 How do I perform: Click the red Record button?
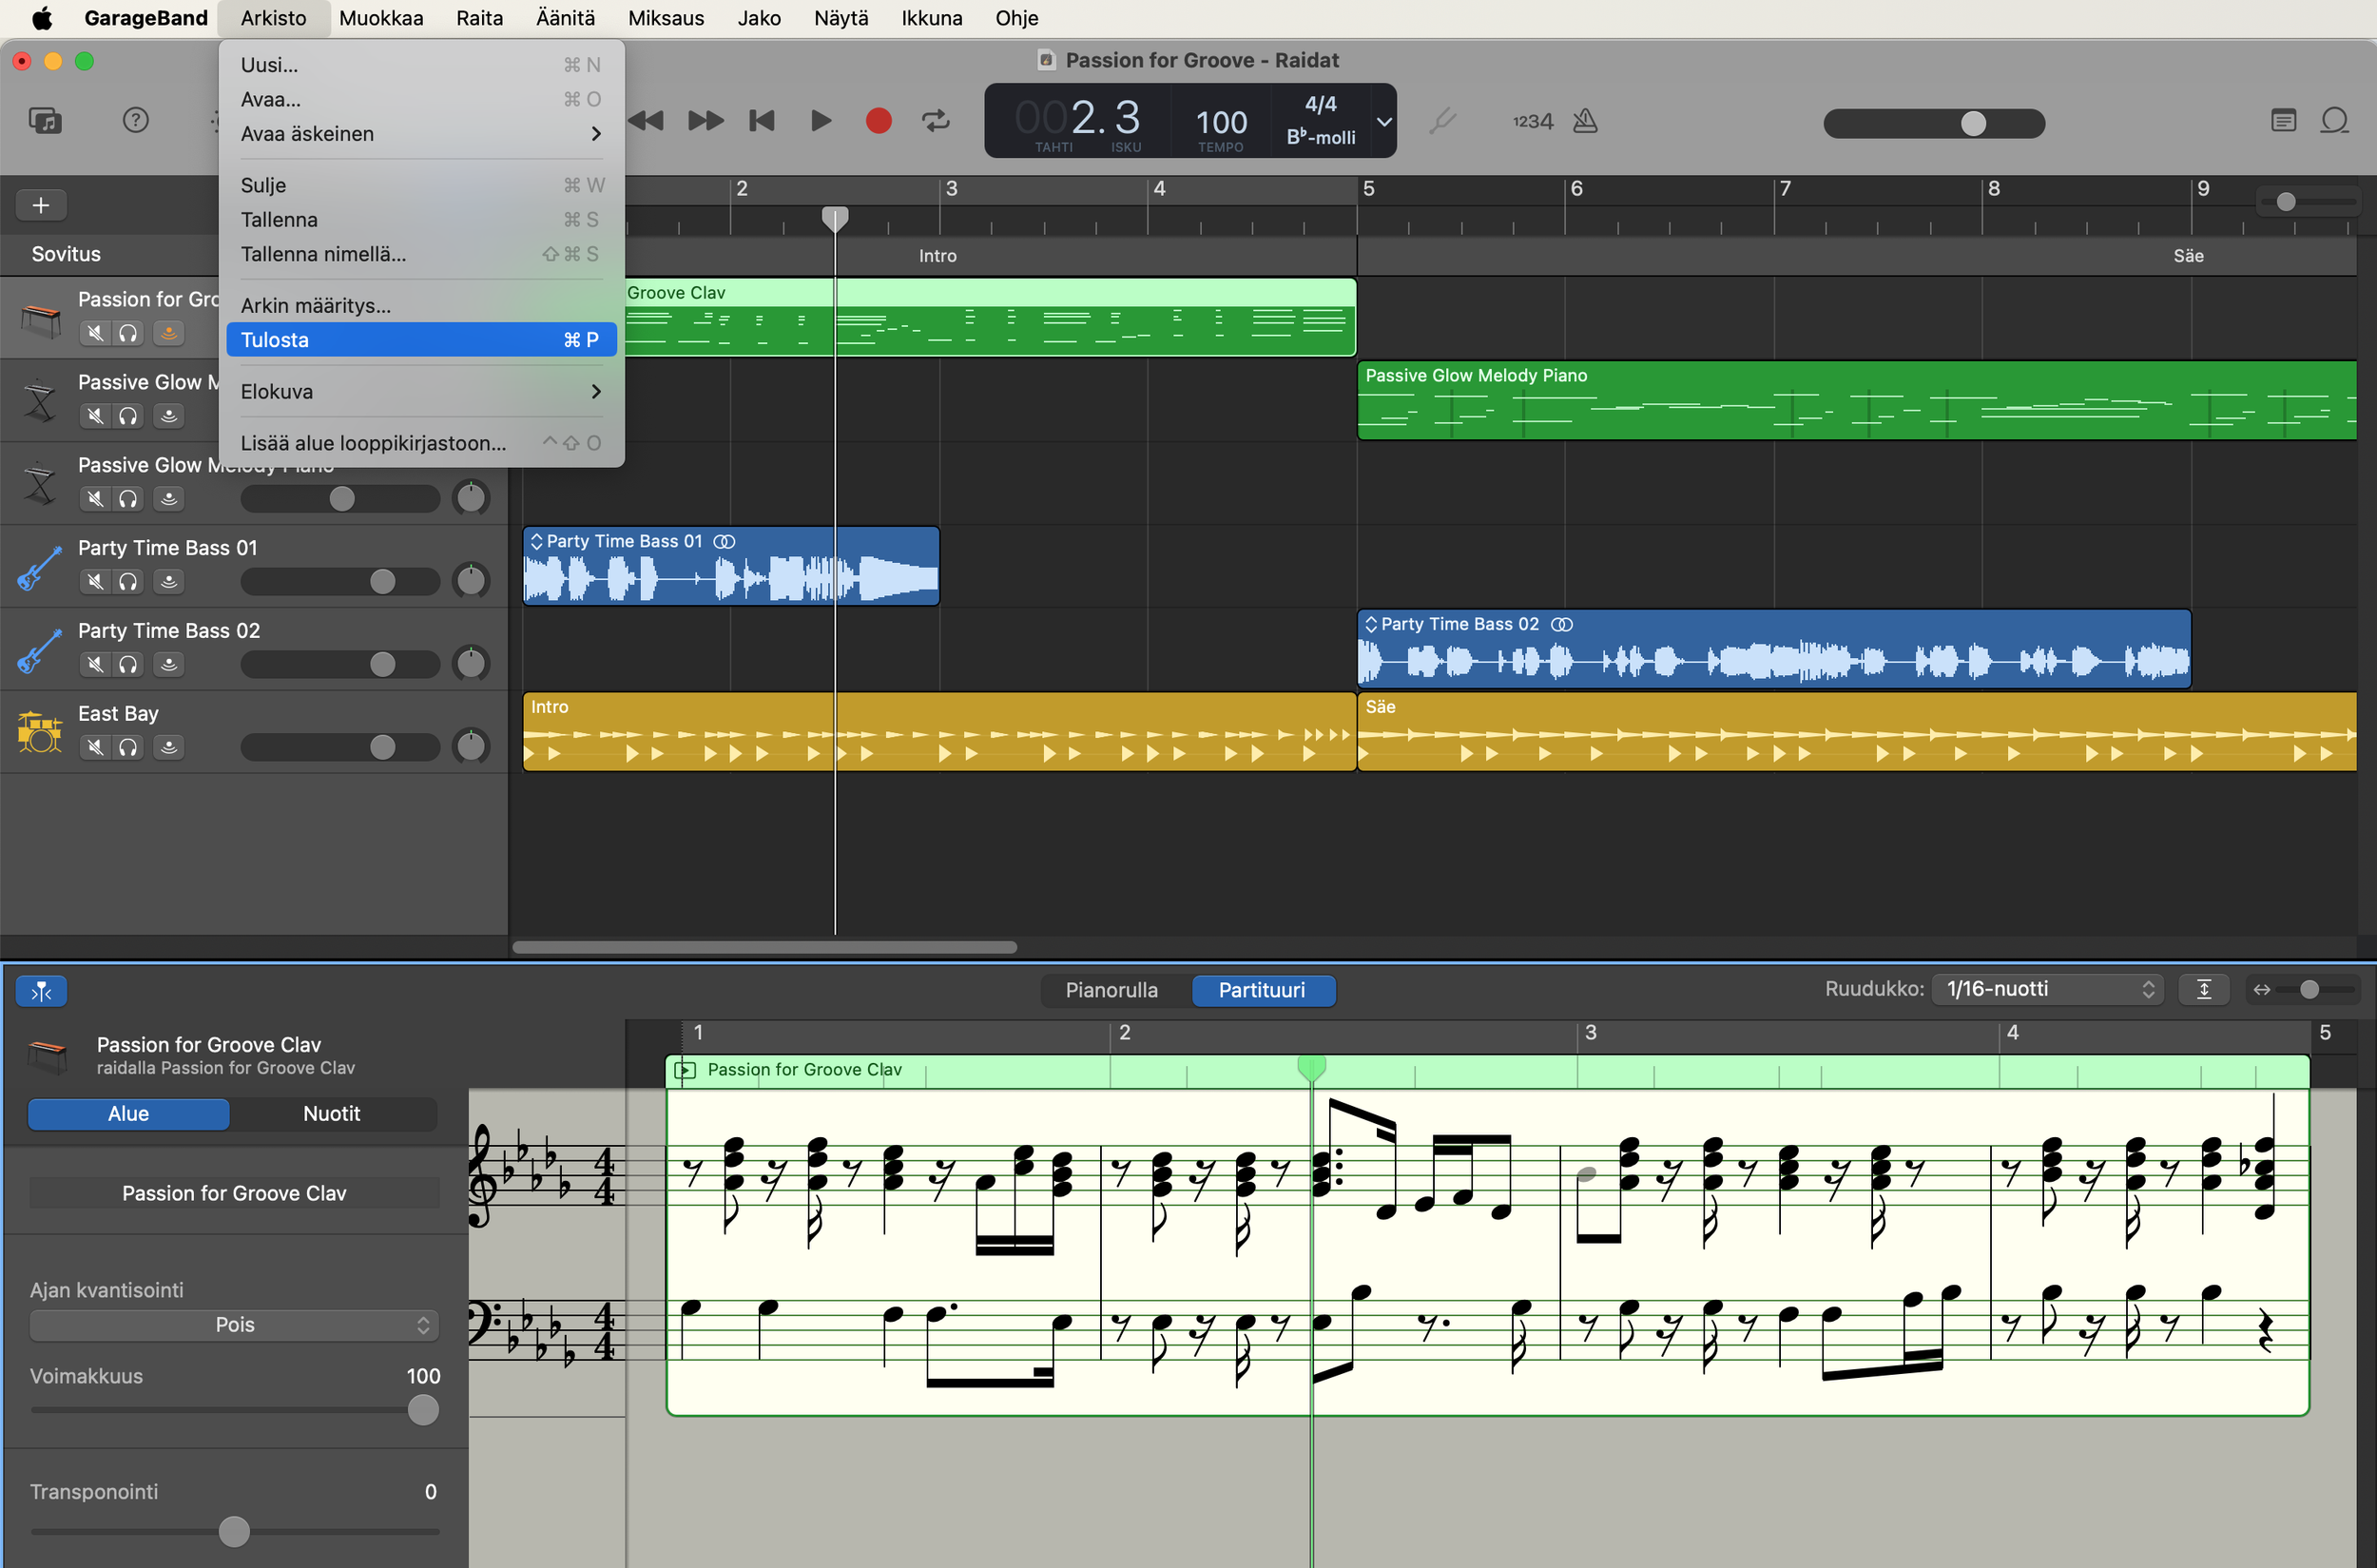(x=878, y=121)
